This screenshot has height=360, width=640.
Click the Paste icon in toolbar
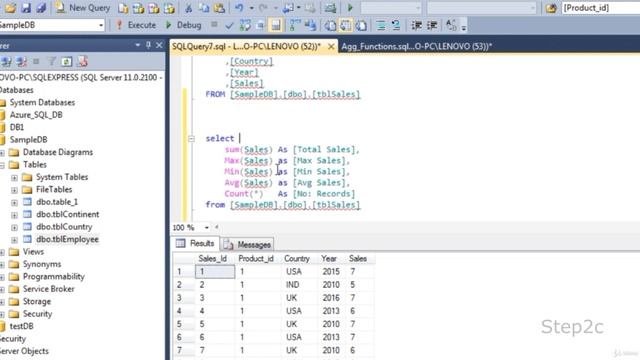click(x=219, y=8)
